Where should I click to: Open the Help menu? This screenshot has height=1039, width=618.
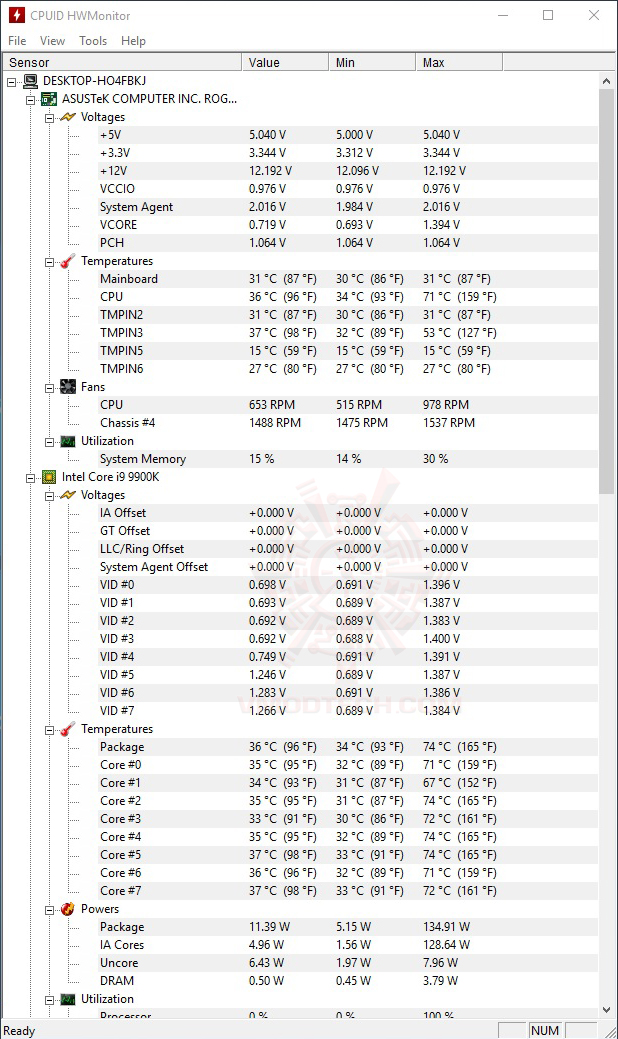[x=133, y=41]
